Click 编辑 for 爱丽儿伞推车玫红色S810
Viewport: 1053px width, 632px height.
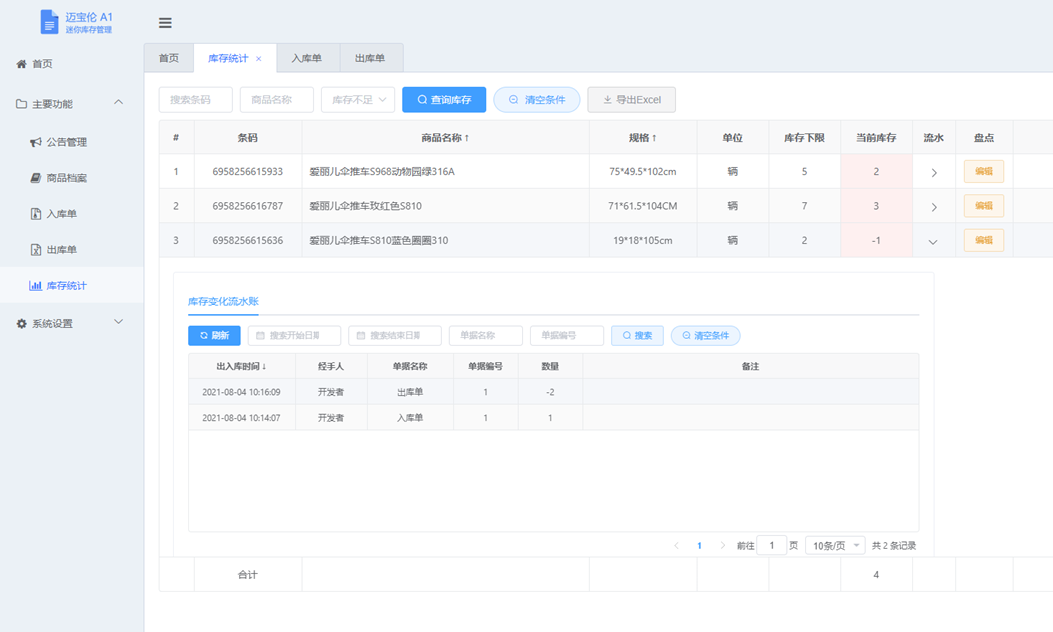tap(984, 206)
